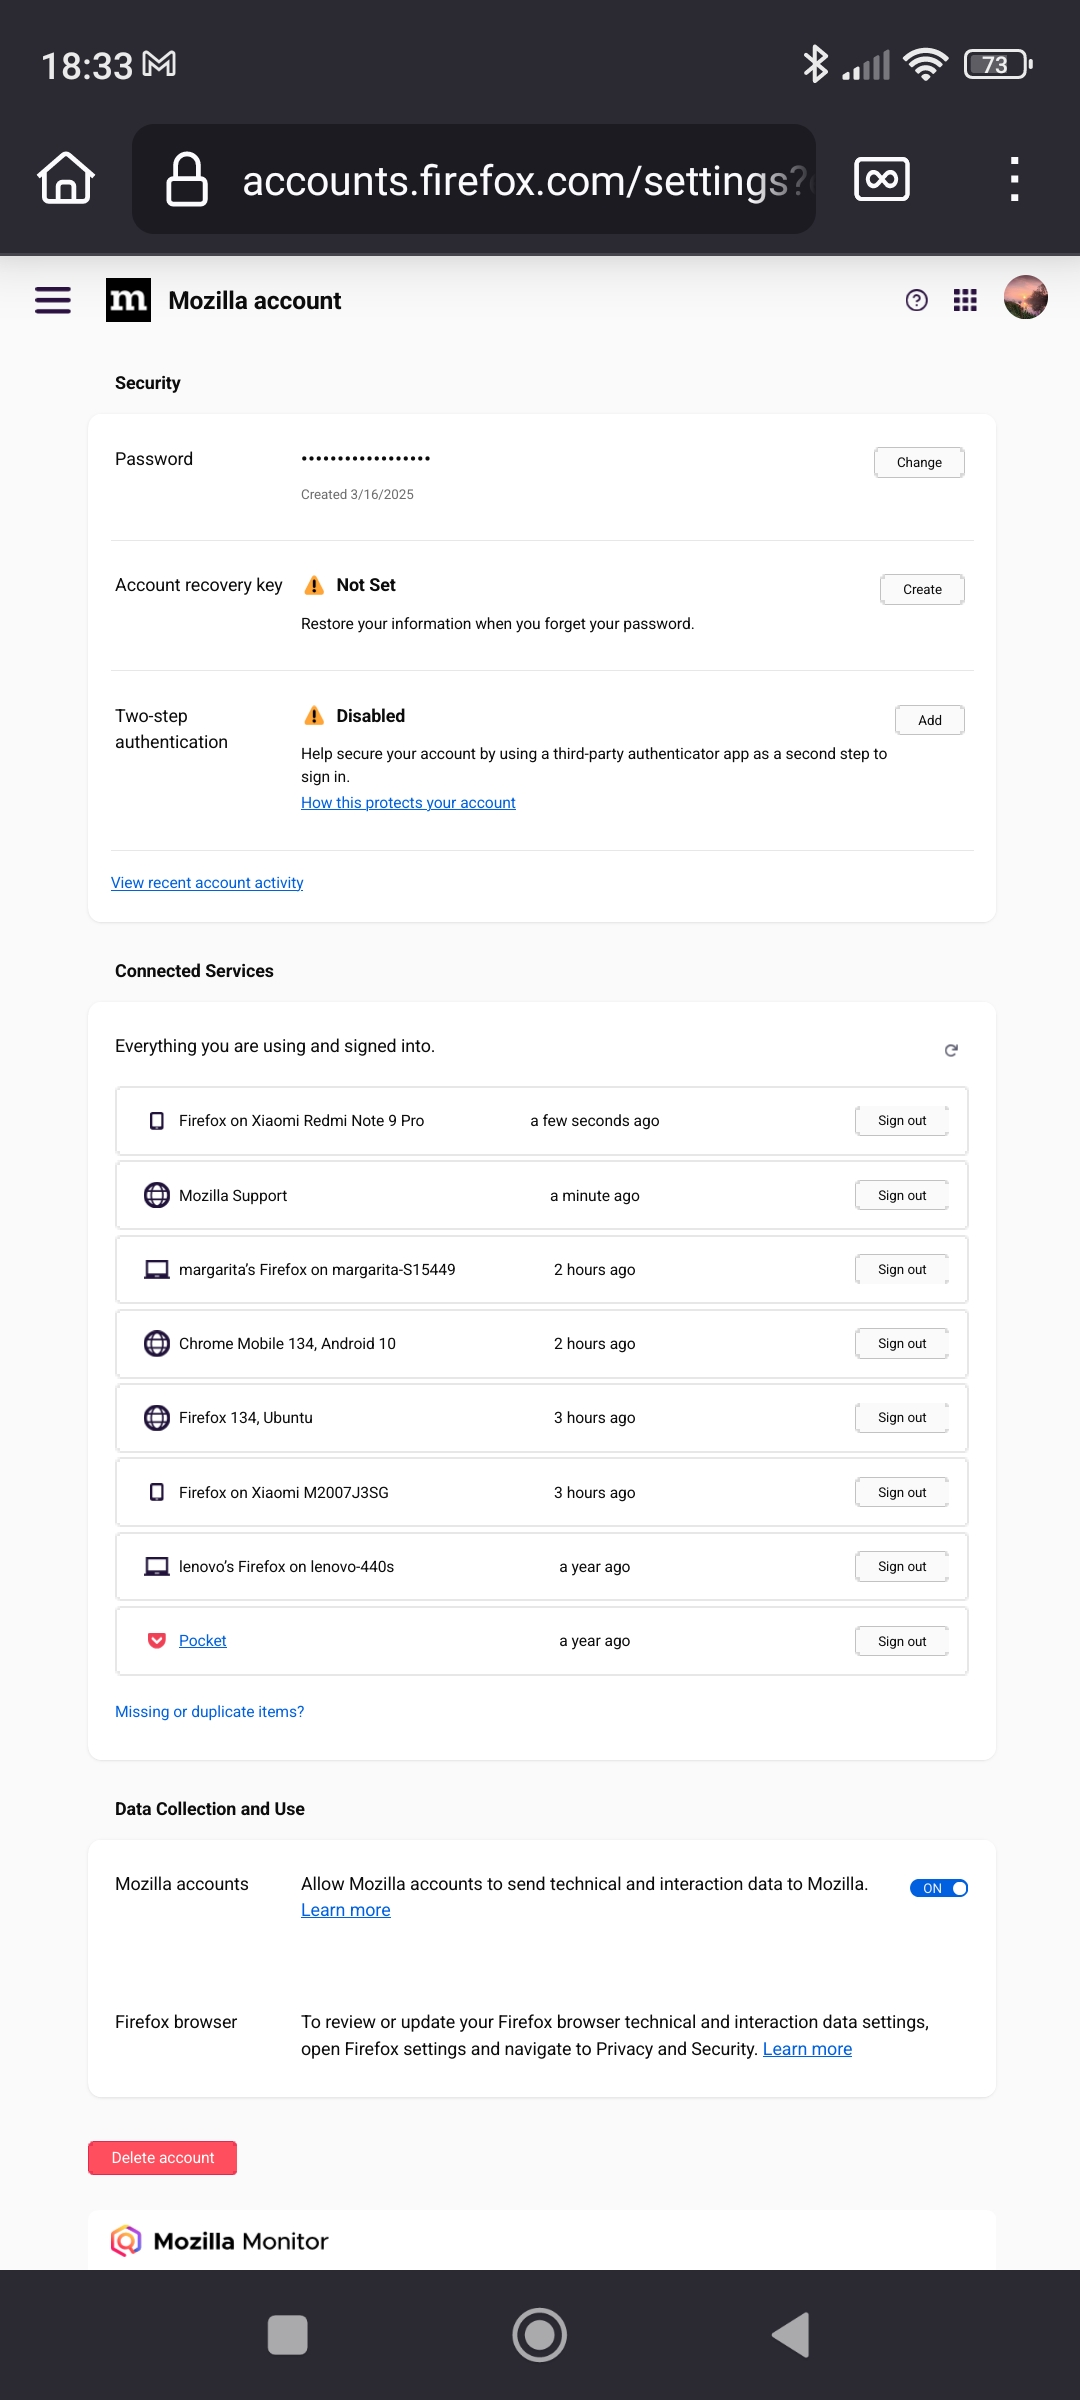
Task: Open Learn more for Firefox browser settings
Action: (x=808, y=2049)
